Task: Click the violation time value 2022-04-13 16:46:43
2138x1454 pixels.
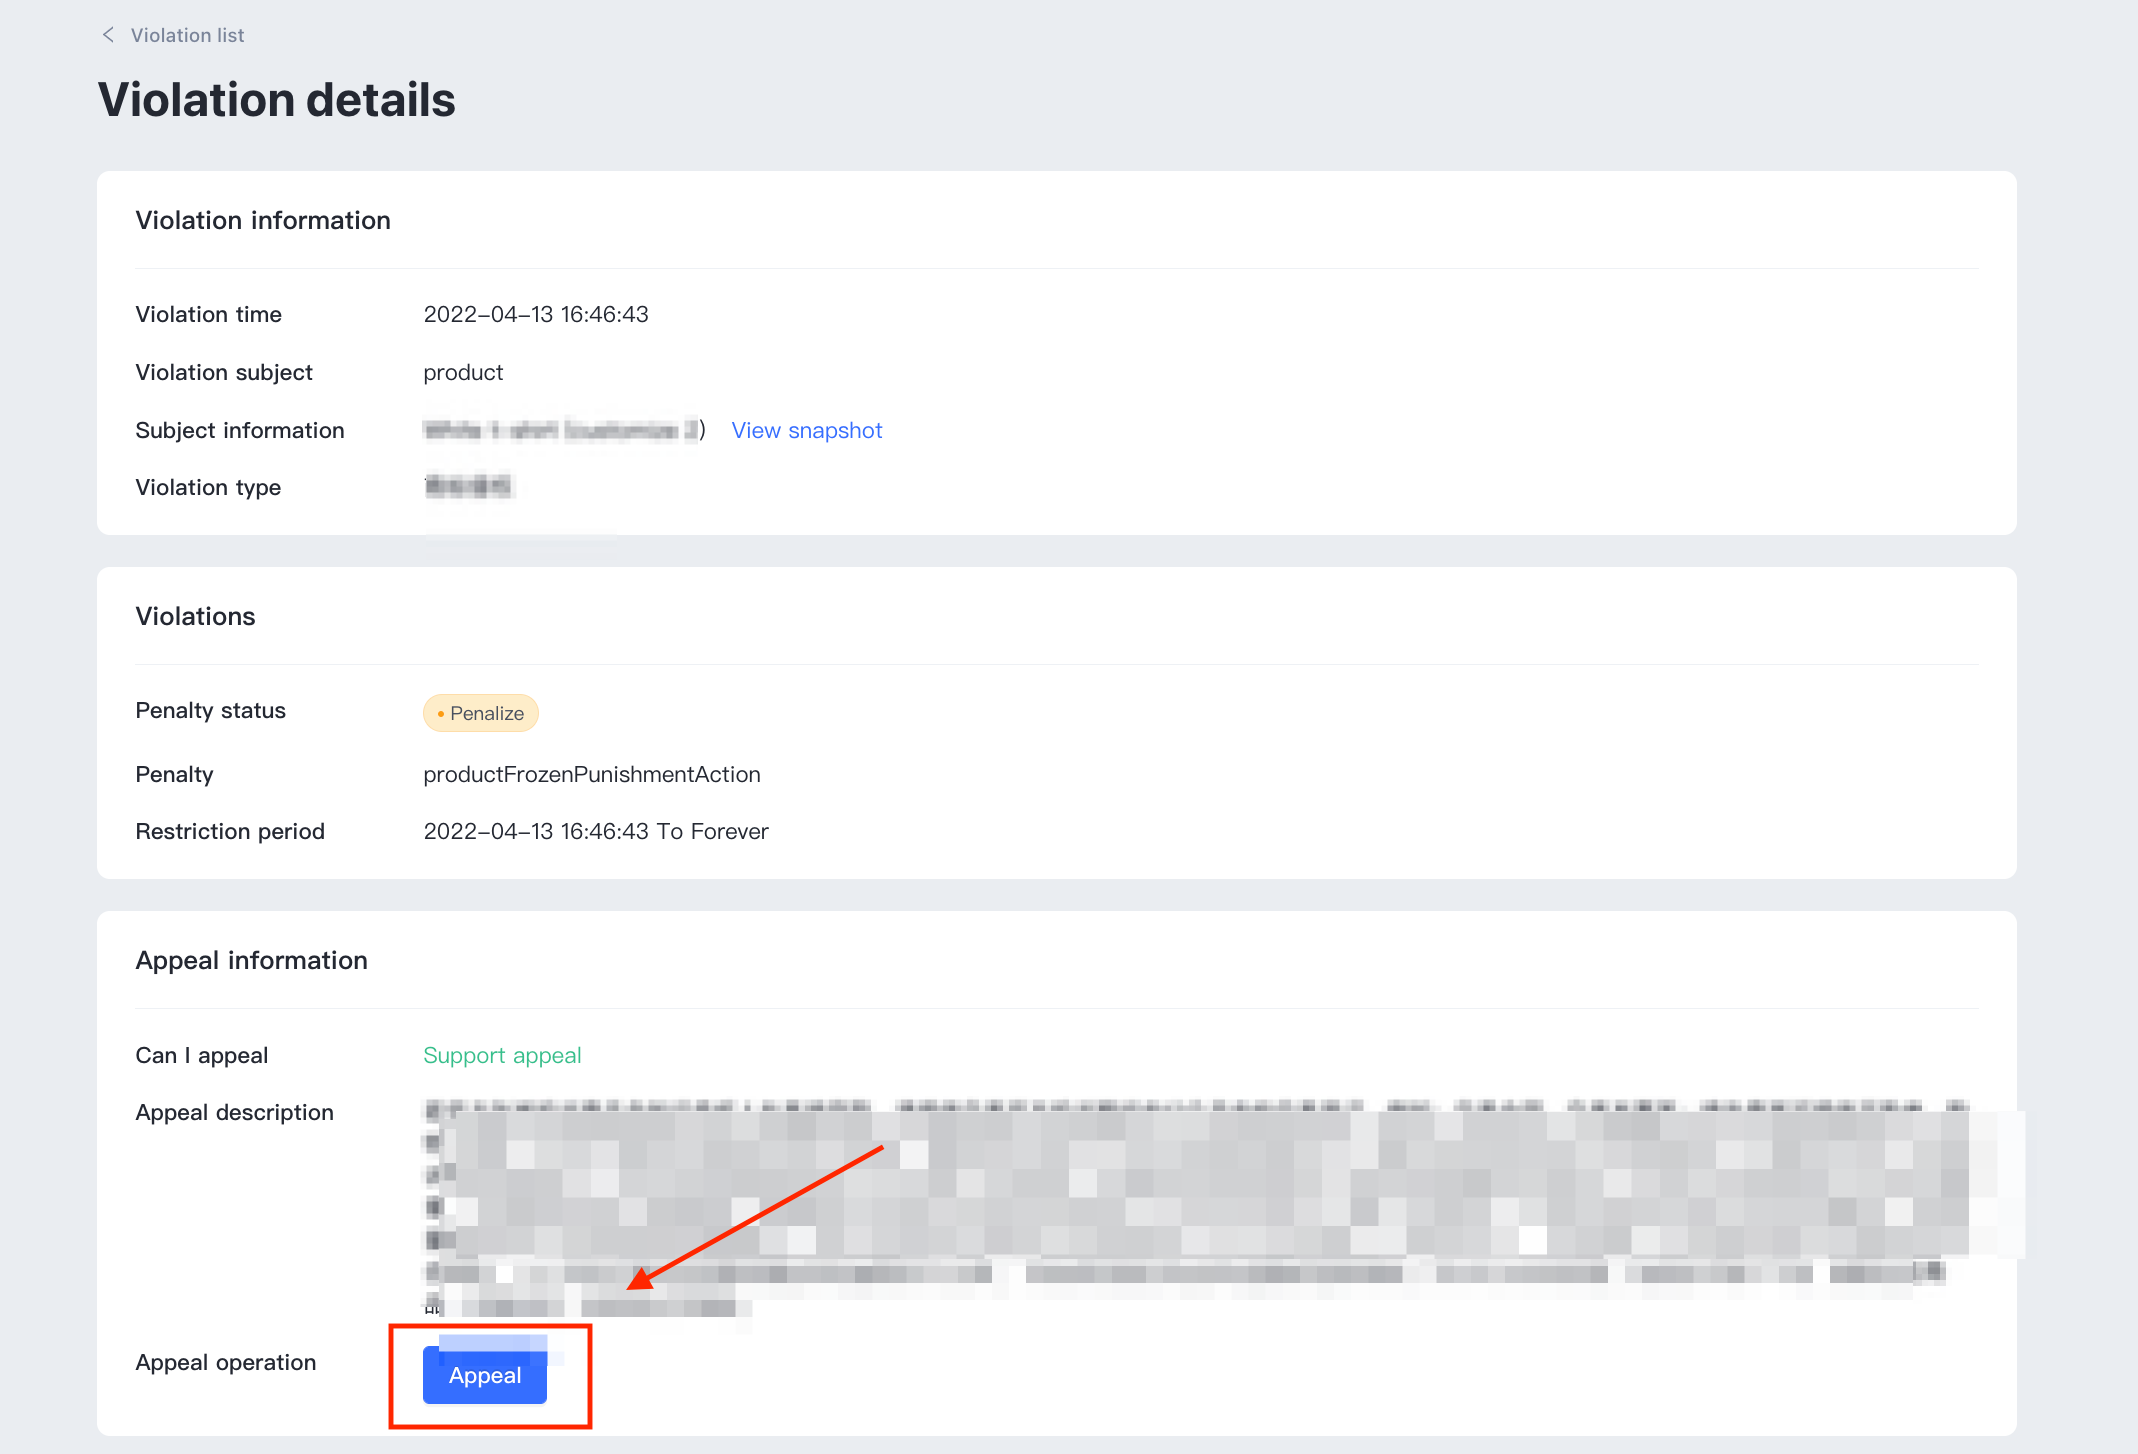Action: click(x=536, y=314)
